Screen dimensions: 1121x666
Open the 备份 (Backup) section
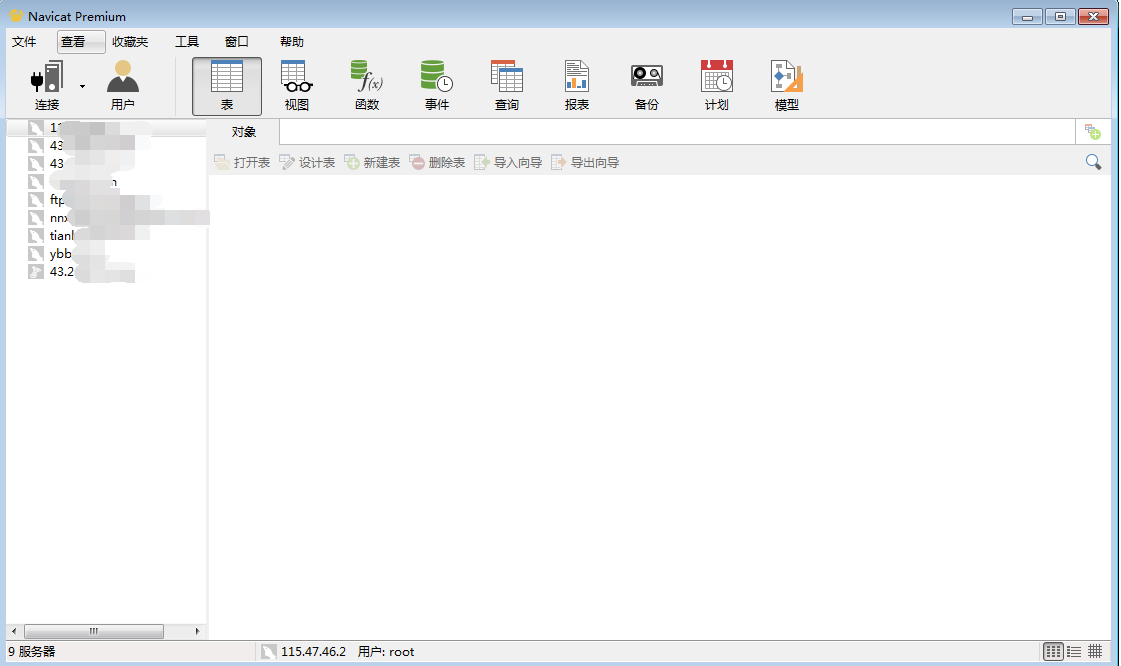tap(647, 86)
